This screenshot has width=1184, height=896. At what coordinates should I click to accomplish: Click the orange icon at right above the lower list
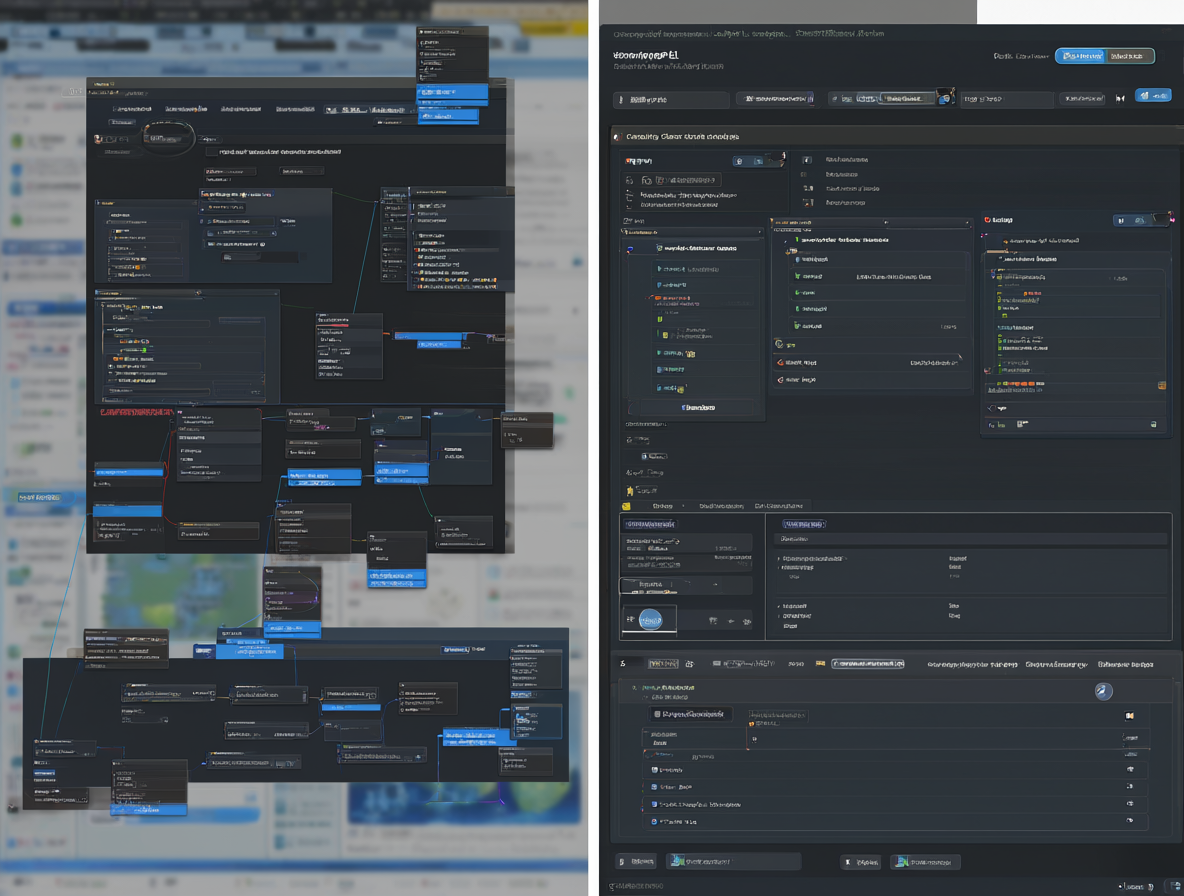(x=1130, y=716)
